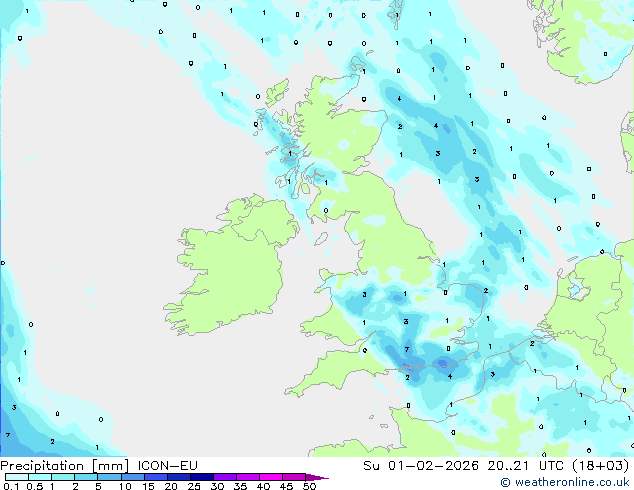Screen dimensions: 634x490
Task: Click the legend label '15'
Action: tap(148, 486)
